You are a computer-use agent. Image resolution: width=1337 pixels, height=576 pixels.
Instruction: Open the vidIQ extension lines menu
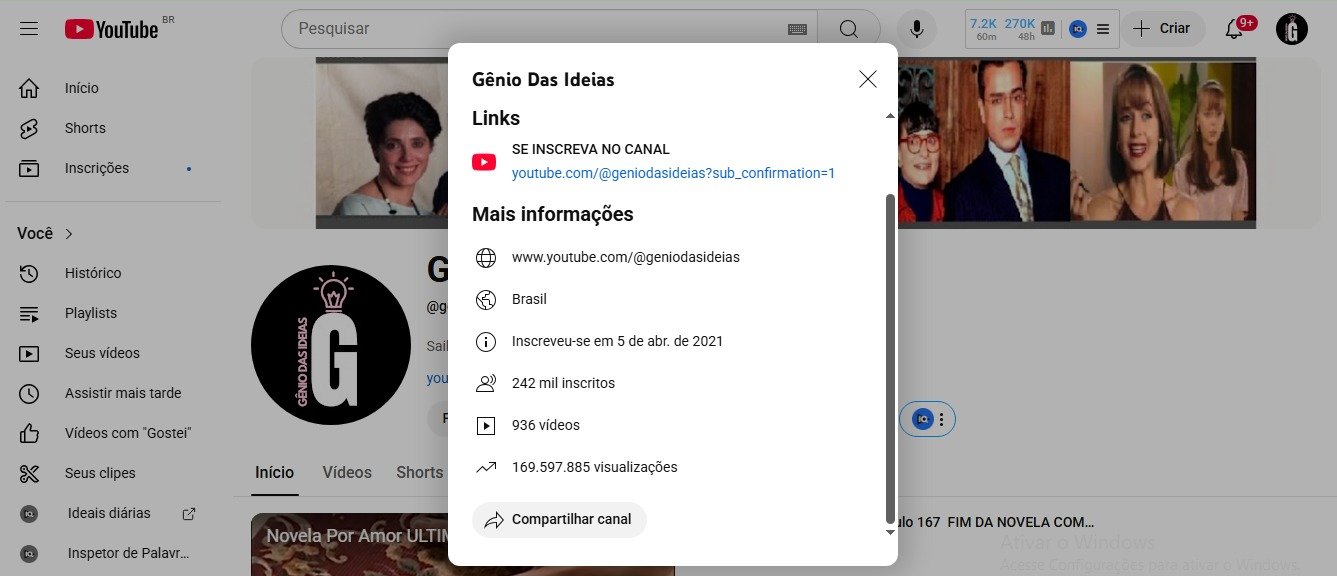1102,29
